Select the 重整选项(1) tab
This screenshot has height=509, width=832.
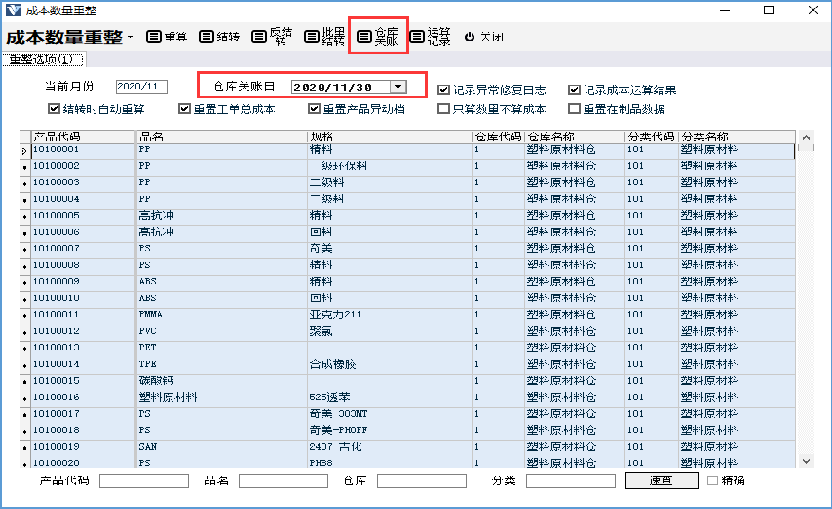pyautogui.click(x=40, y=60)
